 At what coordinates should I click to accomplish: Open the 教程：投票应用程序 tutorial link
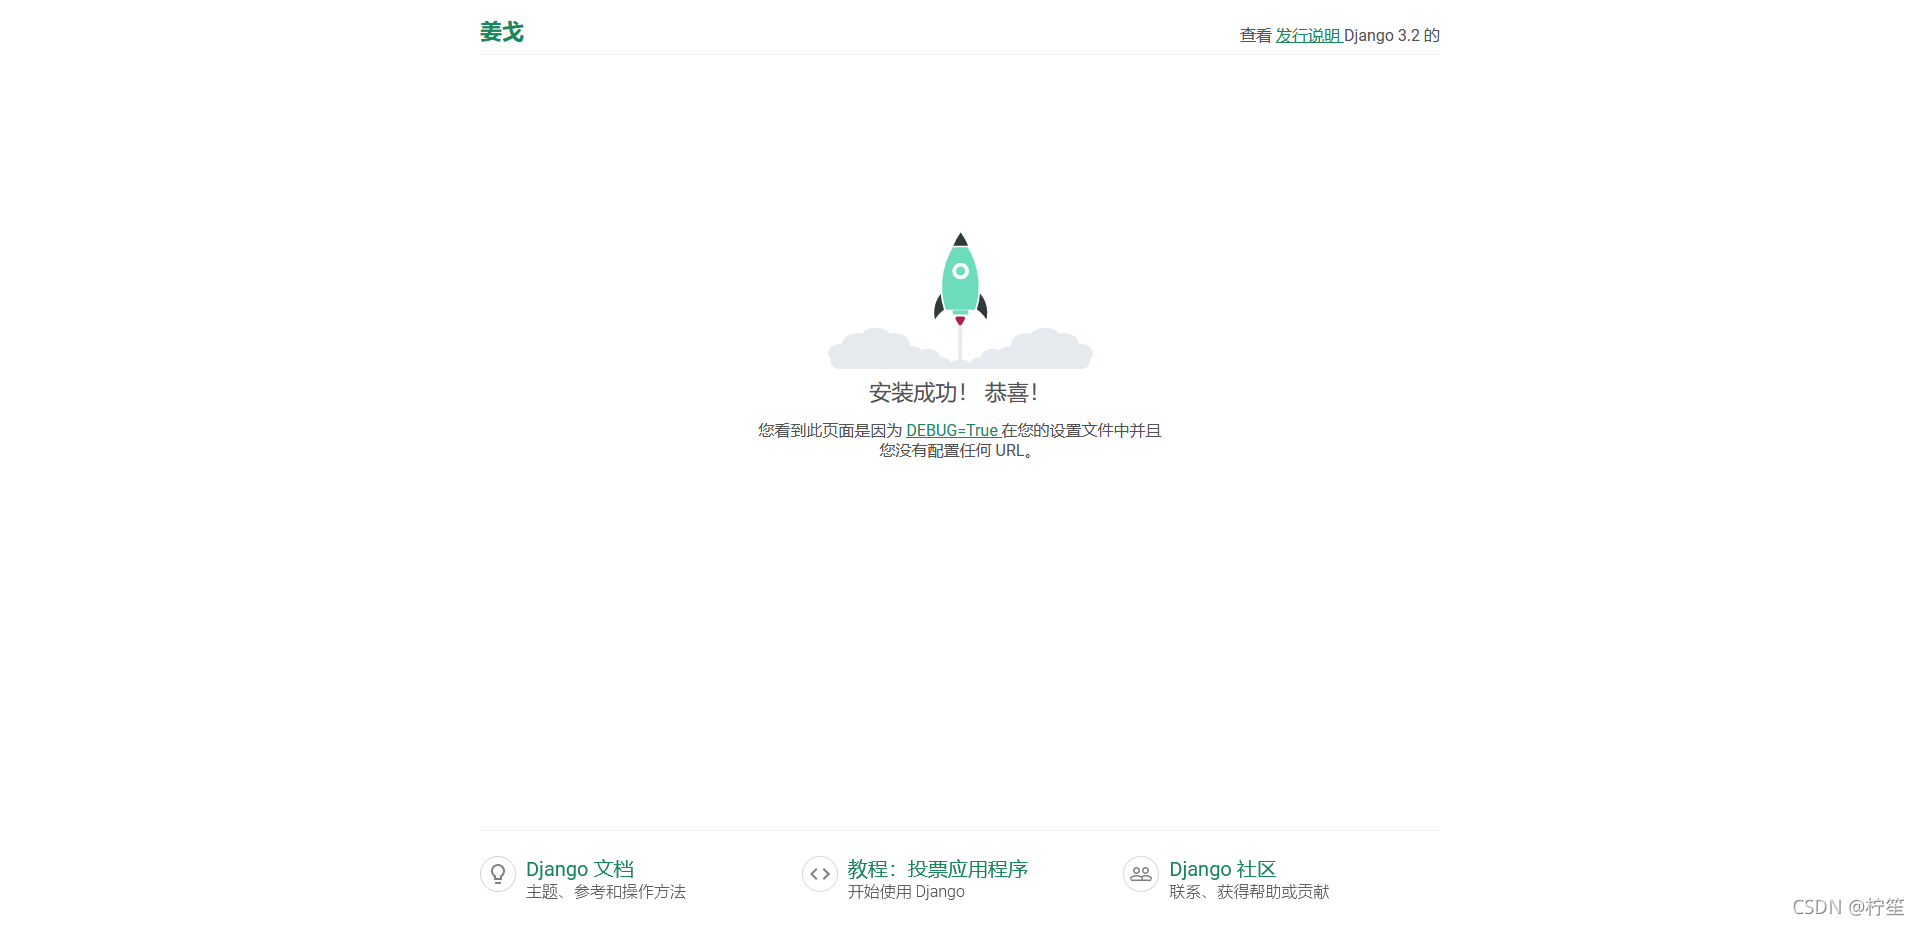click(x=936, y=869)
